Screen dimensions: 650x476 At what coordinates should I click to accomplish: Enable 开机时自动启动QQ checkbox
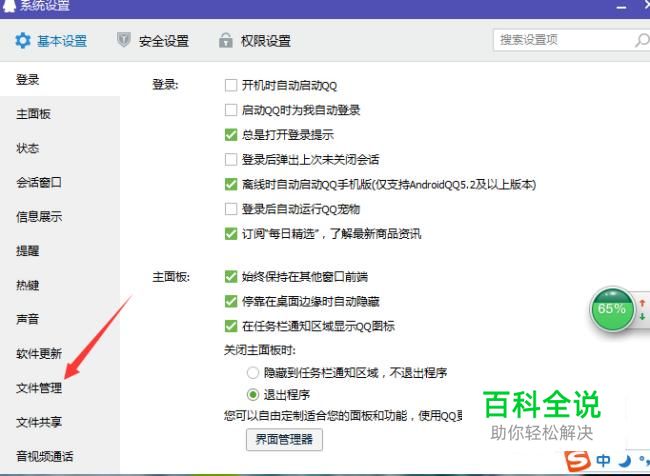point(231,85)
